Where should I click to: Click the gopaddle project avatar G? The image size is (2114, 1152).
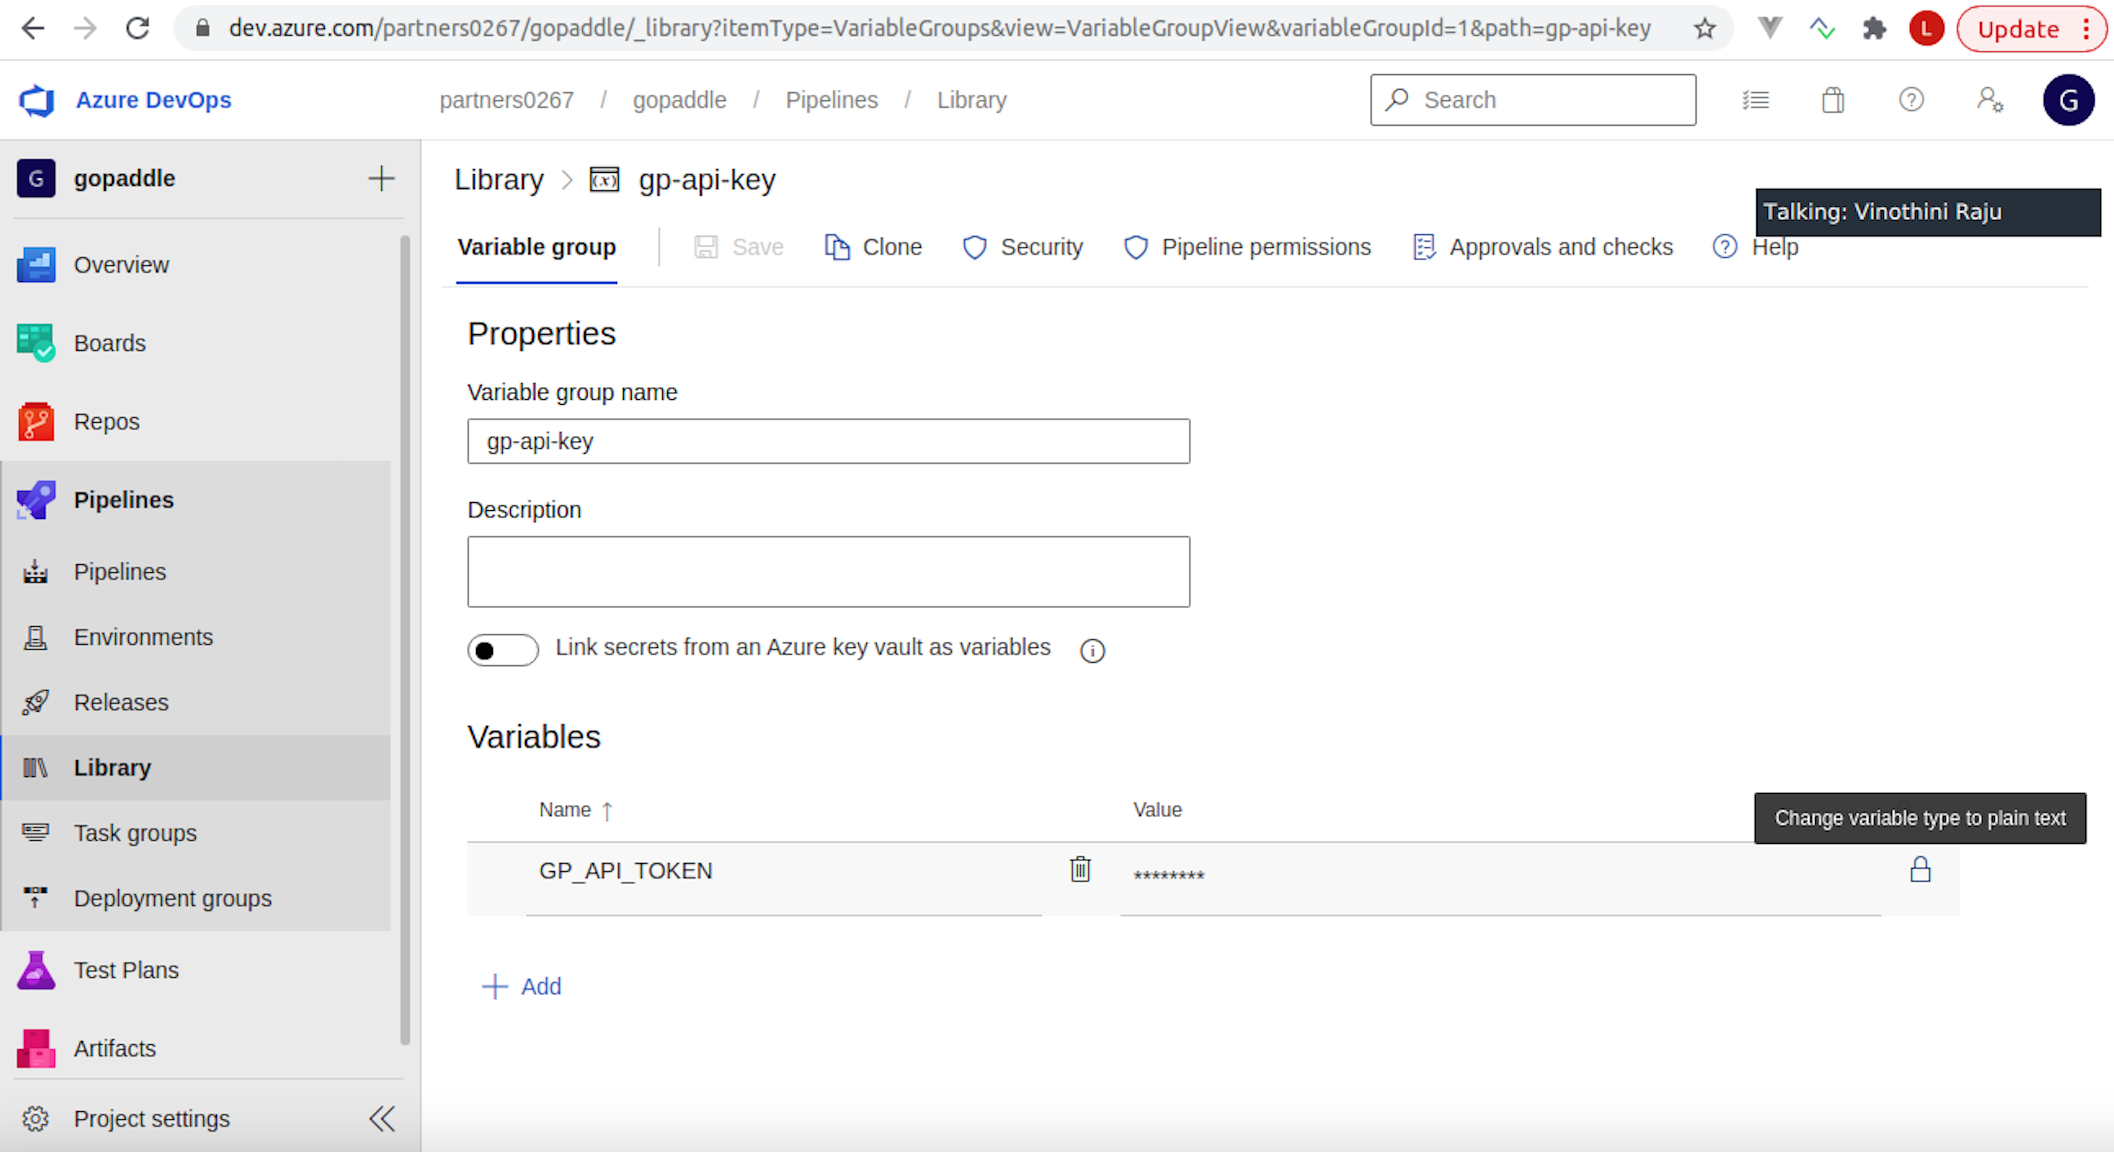(x=36, y=178)
